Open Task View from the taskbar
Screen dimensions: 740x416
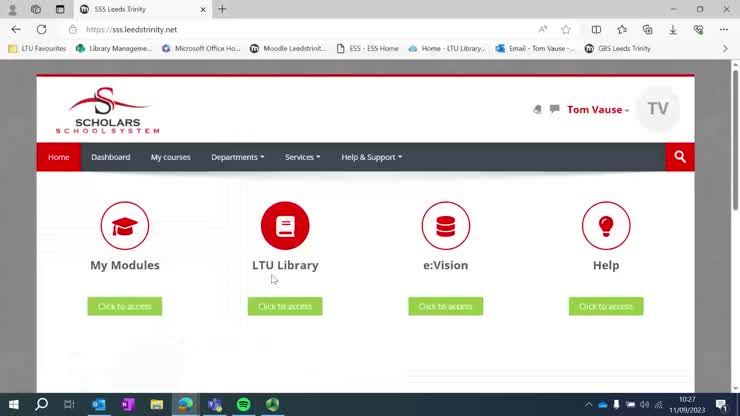click(x=69, y=405)
